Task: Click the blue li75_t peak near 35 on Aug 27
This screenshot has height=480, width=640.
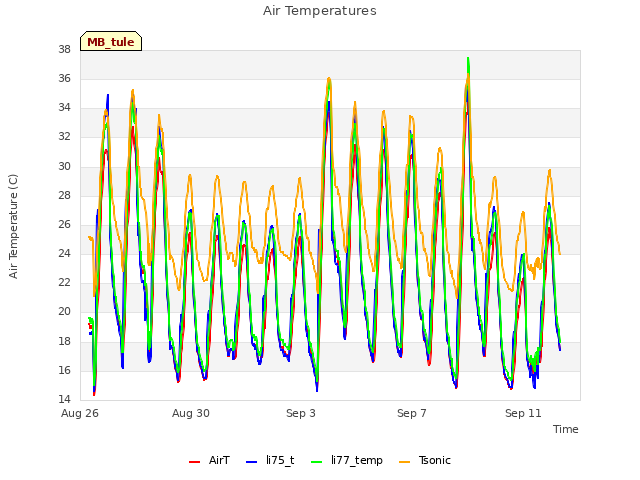Action: click(108, 96)
